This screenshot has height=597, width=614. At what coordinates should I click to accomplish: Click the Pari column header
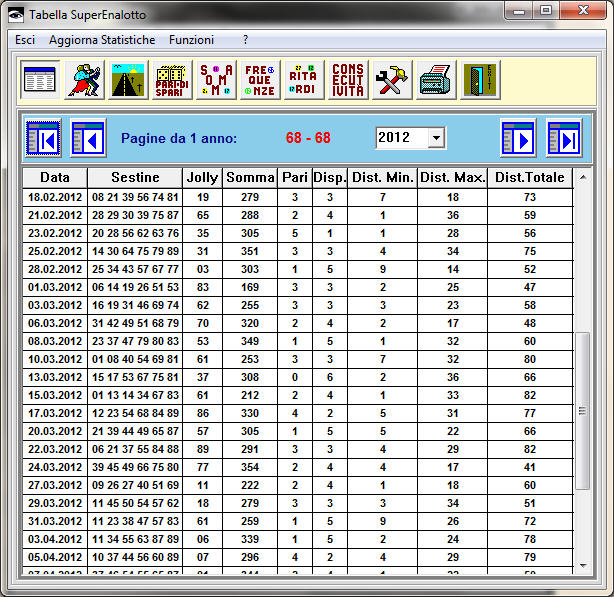(295, 178)
